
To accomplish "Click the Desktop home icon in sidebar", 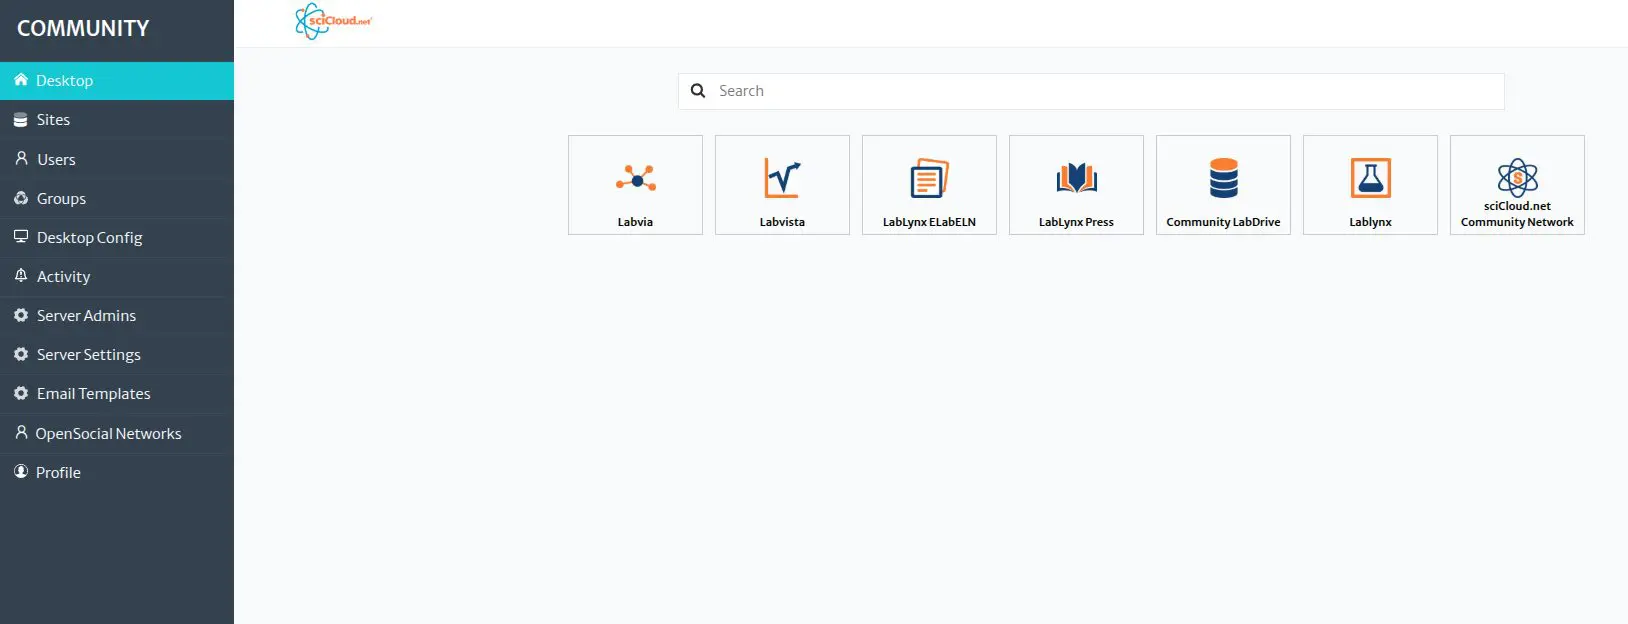I will tap(20, 80).
